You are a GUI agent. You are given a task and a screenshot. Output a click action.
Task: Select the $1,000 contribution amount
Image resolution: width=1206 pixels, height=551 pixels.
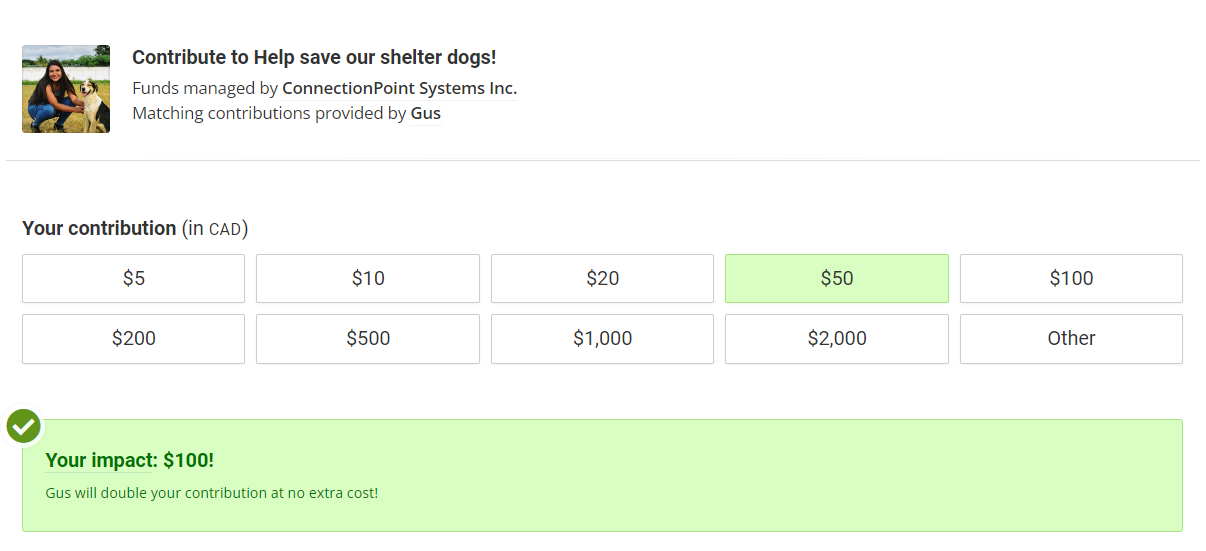coord(602,338)
